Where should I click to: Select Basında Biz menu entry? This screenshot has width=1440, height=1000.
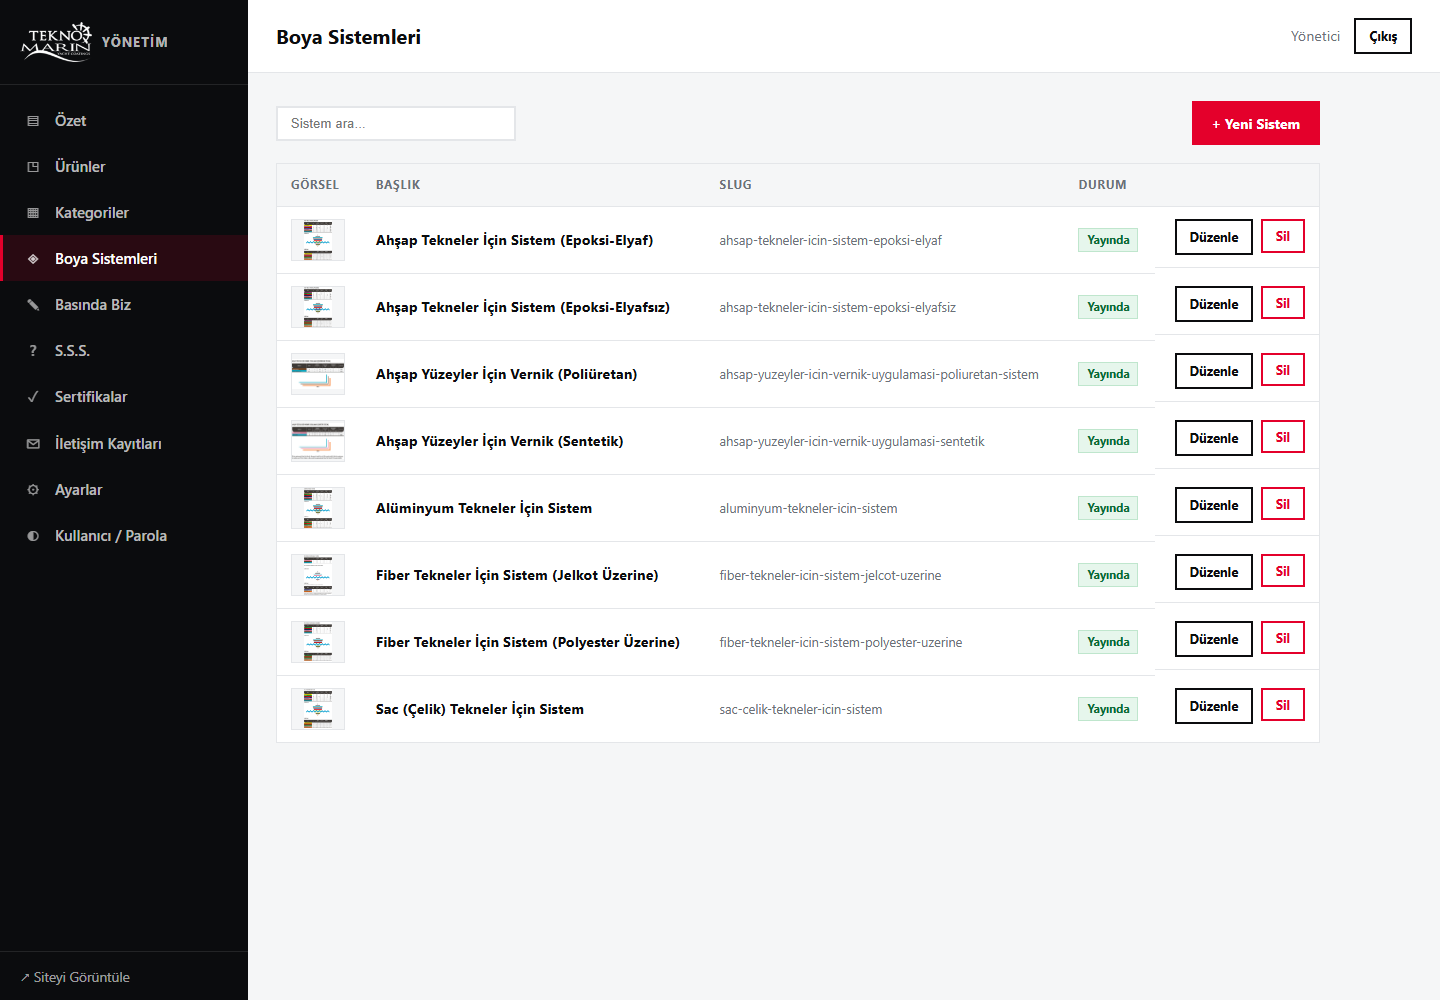[124, 305]
